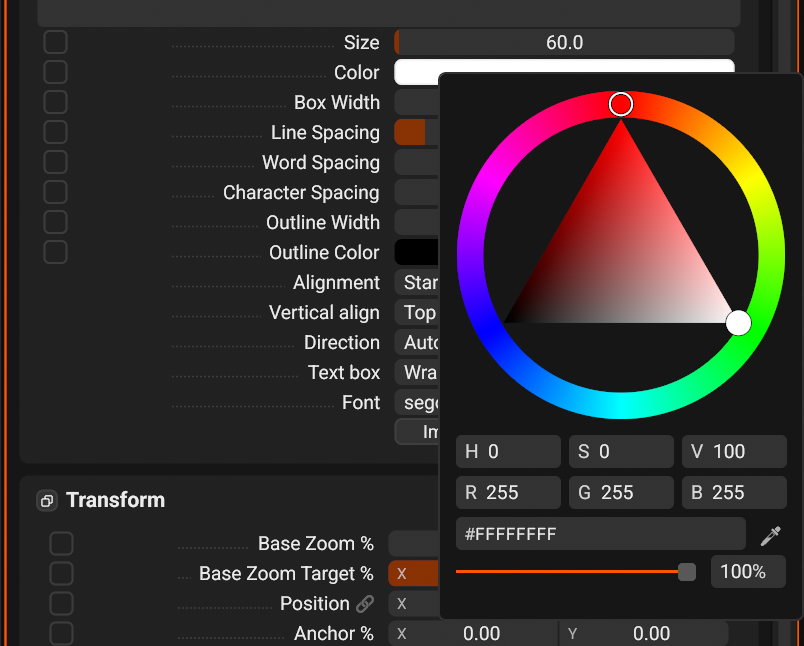Check the Word Spacing keyframe box

pos(55,162)
